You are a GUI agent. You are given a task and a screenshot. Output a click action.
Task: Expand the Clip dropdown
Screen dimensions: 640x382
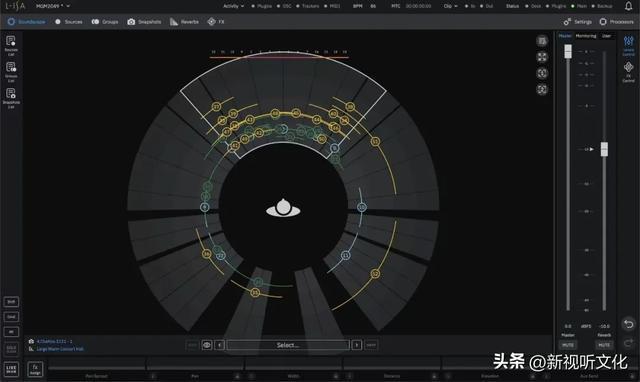tap(451, 6)
